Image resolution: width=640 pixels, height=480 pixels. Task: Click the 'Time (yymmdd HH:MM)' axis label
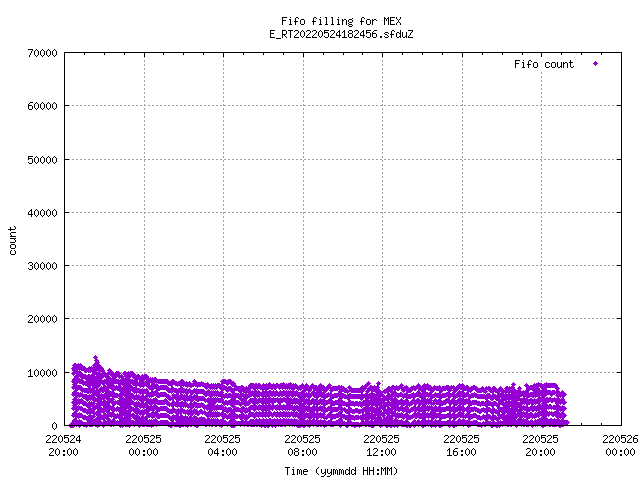click(x=341, y=471)
